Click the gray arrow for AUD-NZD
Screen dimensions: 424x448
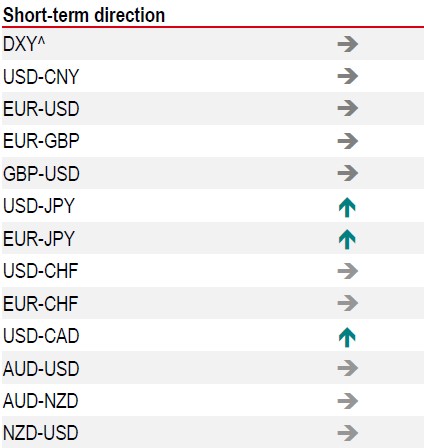tap(348, 401)
